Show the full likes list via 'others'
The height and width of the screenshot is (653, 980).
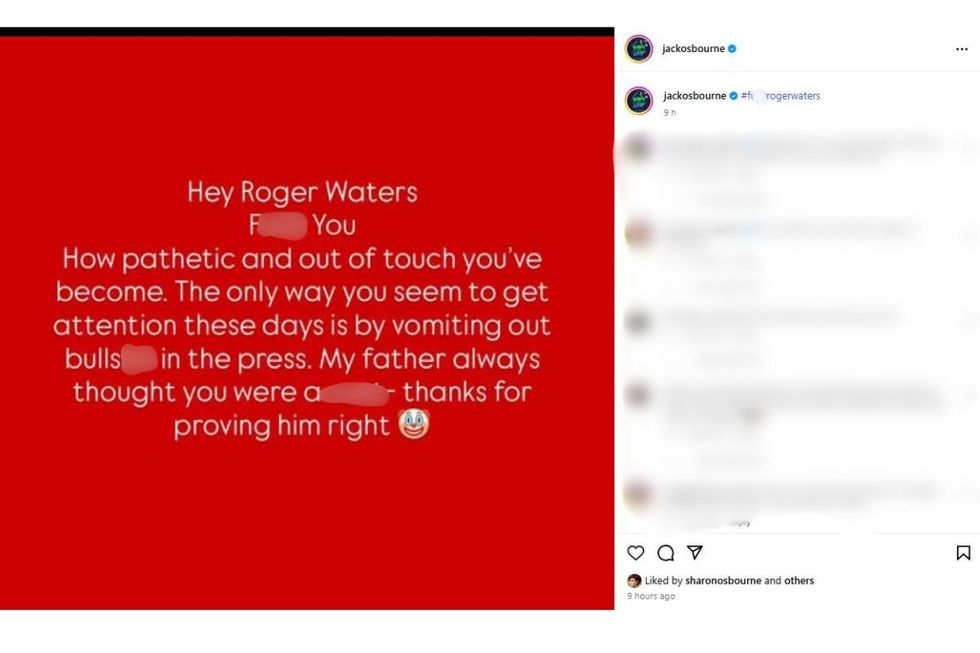pos(799,581)
